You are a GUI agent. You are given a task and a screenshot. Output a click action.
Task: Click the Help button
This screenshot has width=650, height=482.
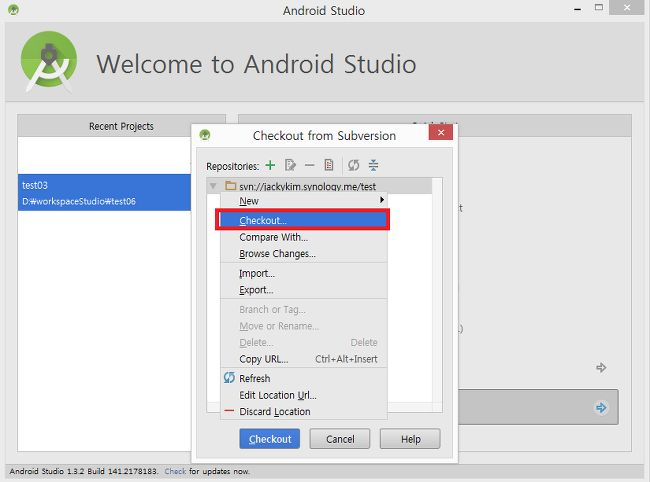click(x=410, y=439)
